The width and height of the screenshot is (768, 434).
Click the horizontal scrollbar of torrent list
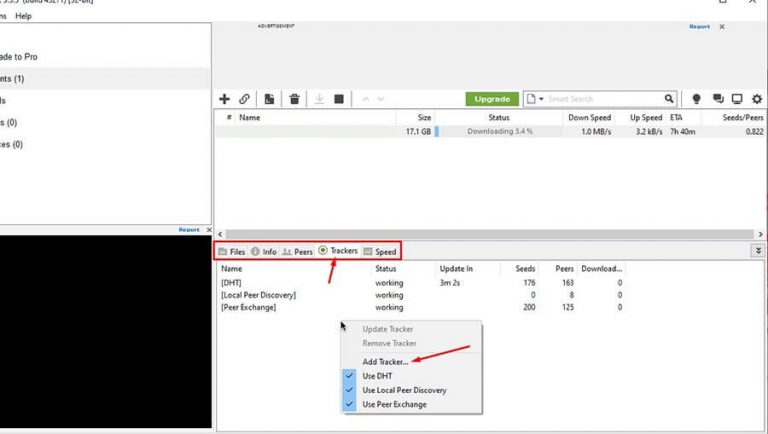coord(489,234)
